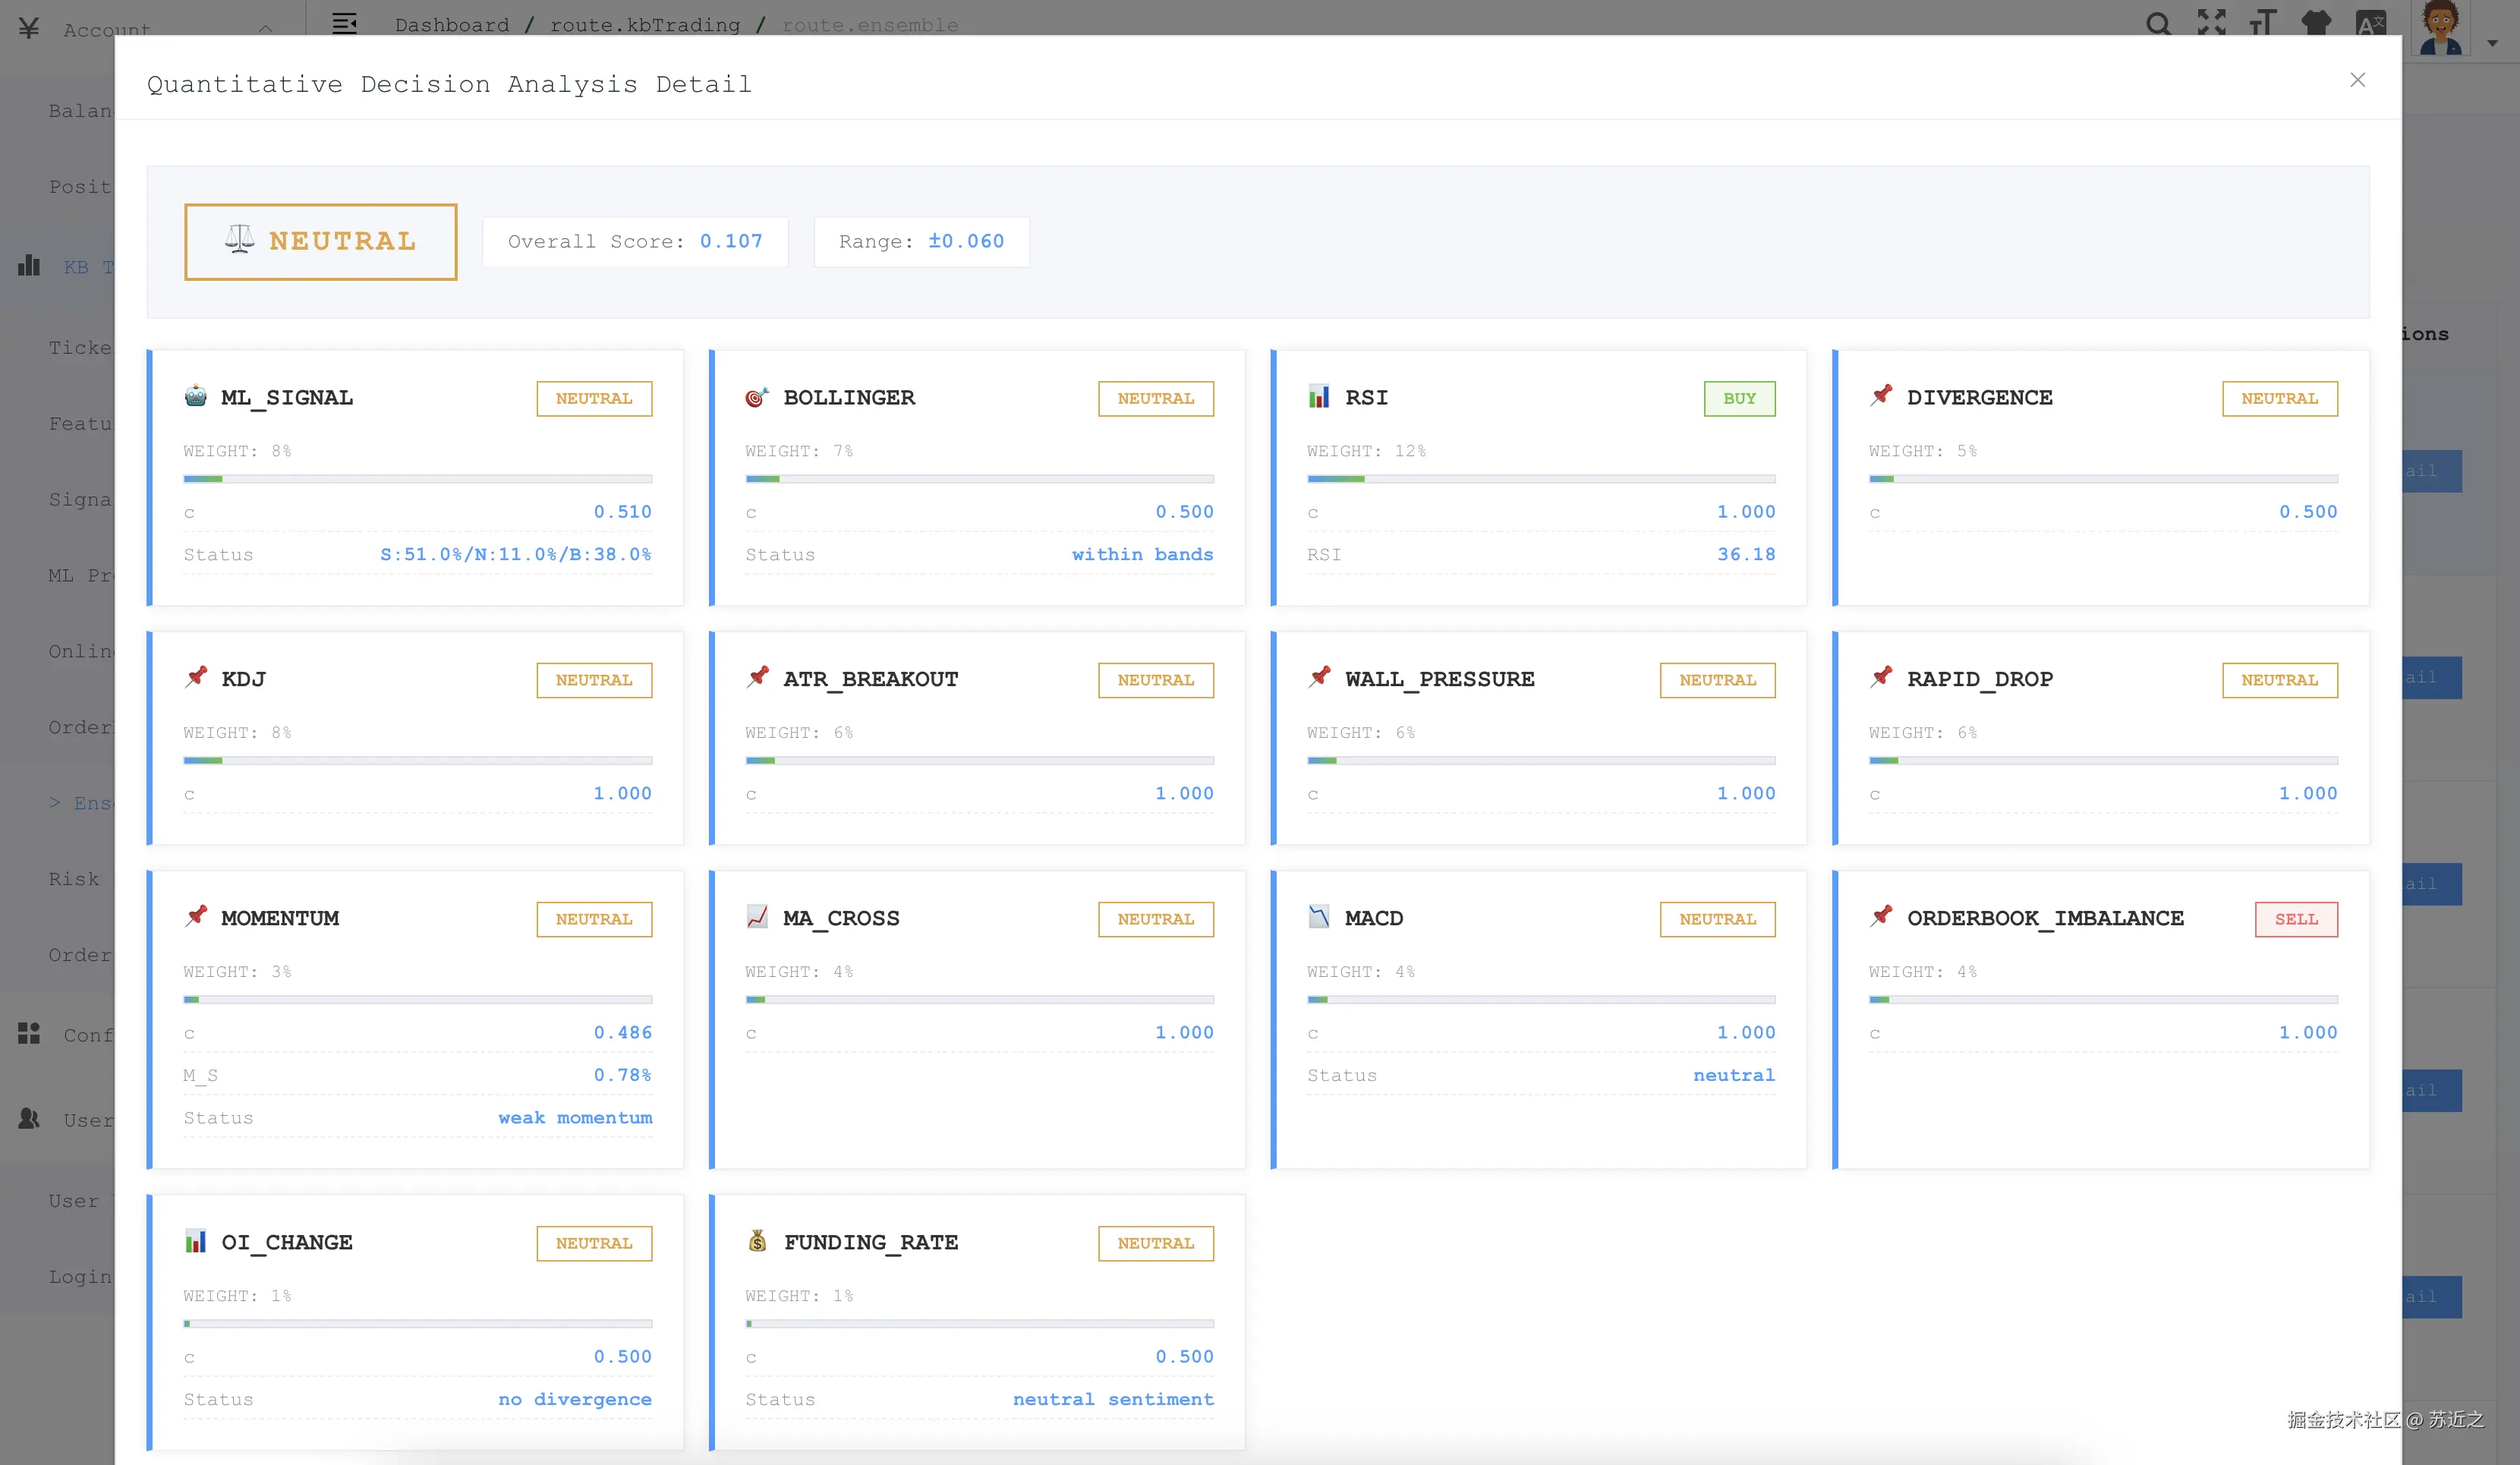
Task: Click the search magnifier icon in header
Action: (2158, 22)
